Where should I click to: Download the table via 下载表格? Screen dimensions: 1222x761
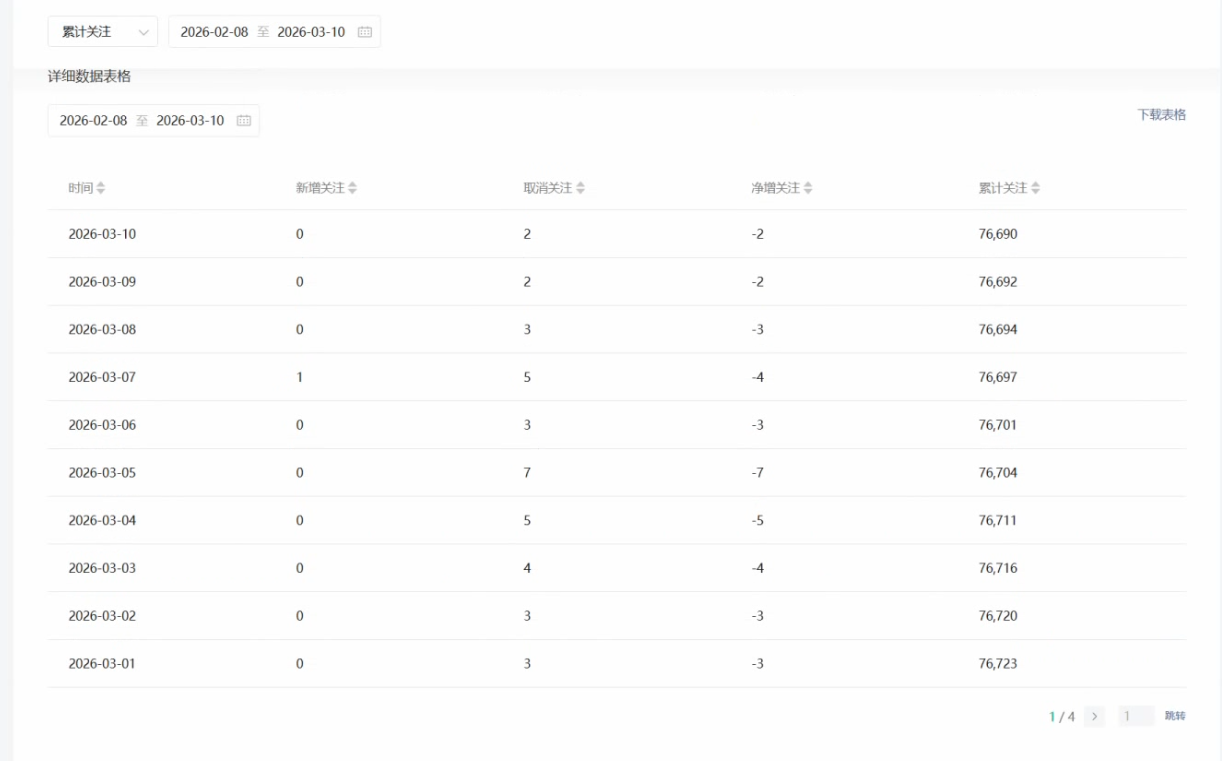click(1161, 115)
